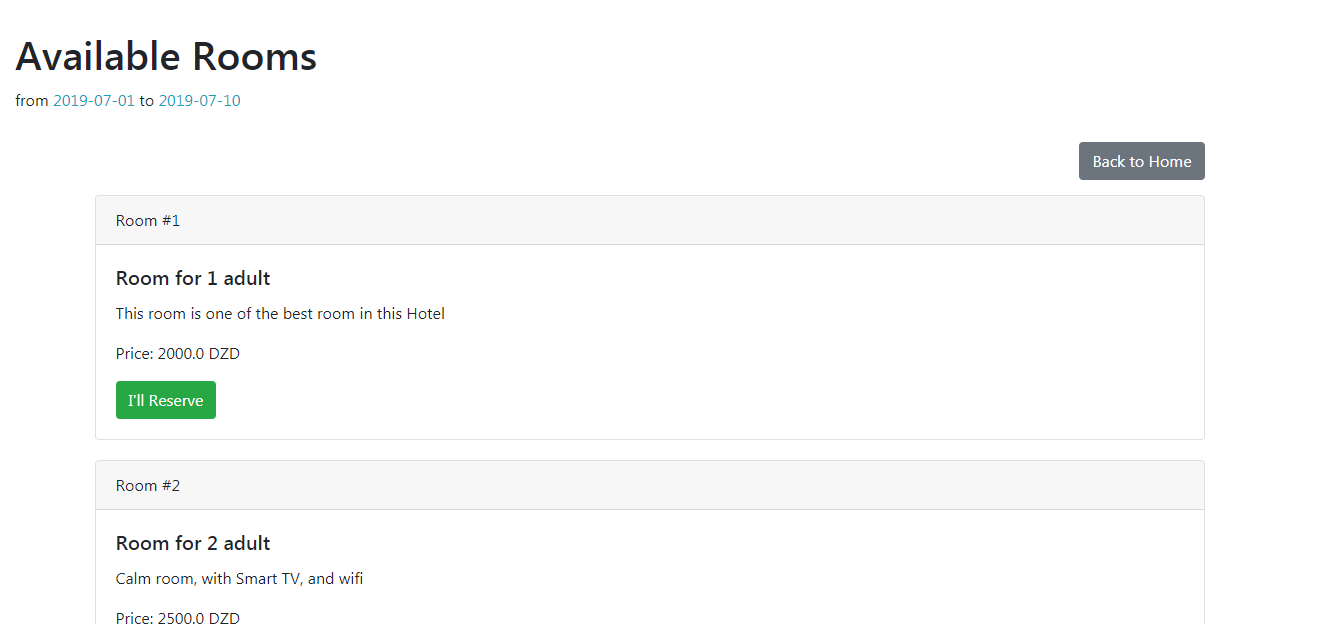The image size is (1317, 624).
Task: Click the 'Room for 1 adult' title
Action: click(x=193, y=278)
